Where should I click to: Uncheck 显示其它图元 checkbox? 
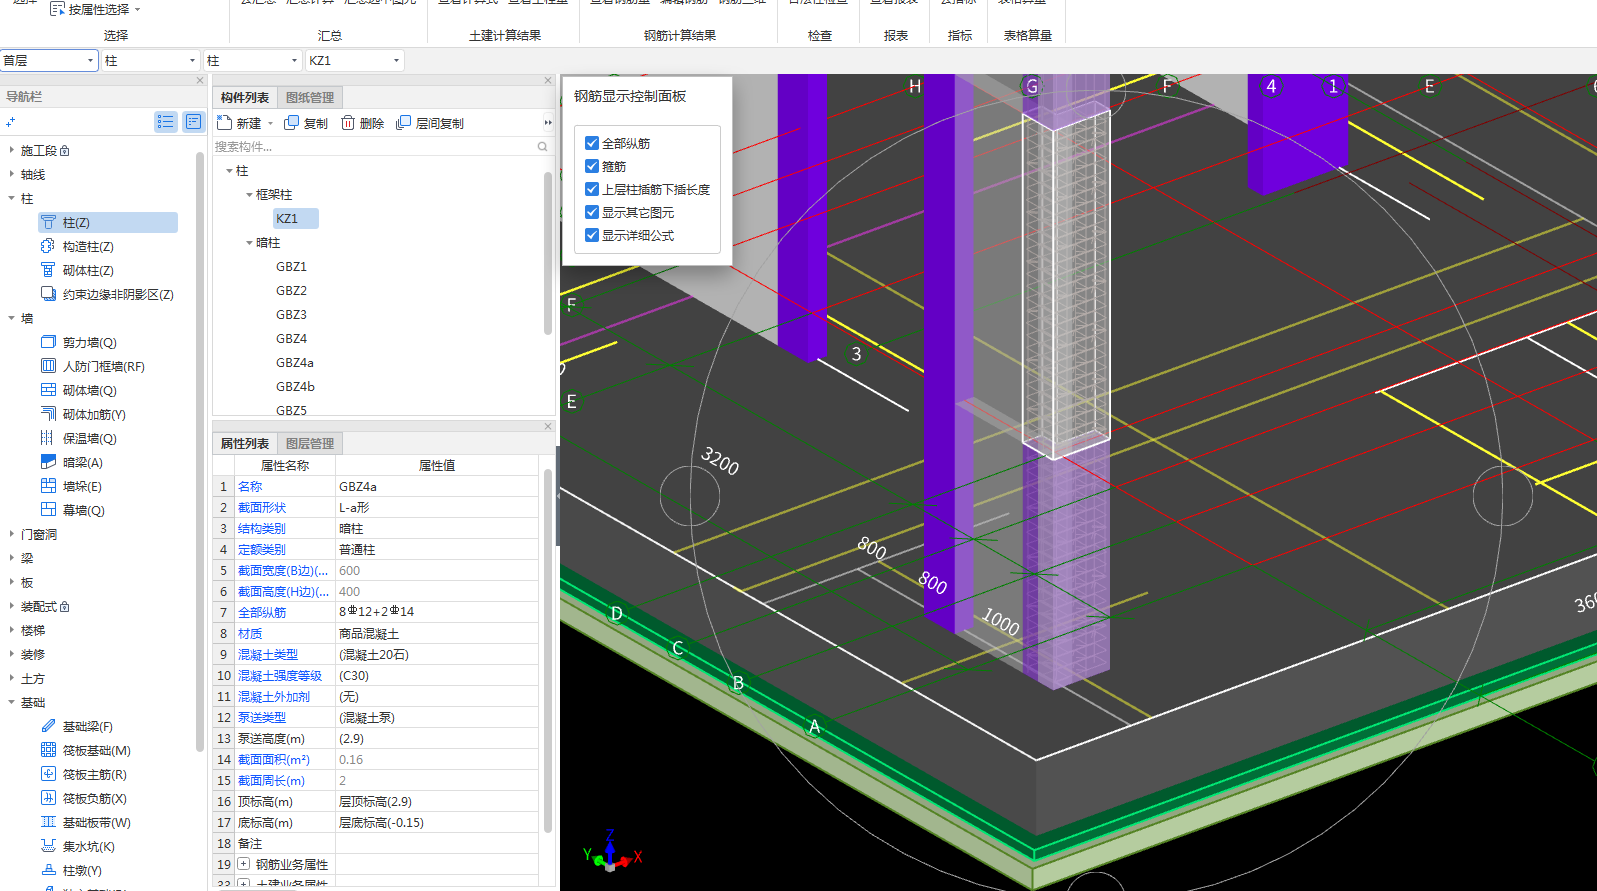point(592,212)
